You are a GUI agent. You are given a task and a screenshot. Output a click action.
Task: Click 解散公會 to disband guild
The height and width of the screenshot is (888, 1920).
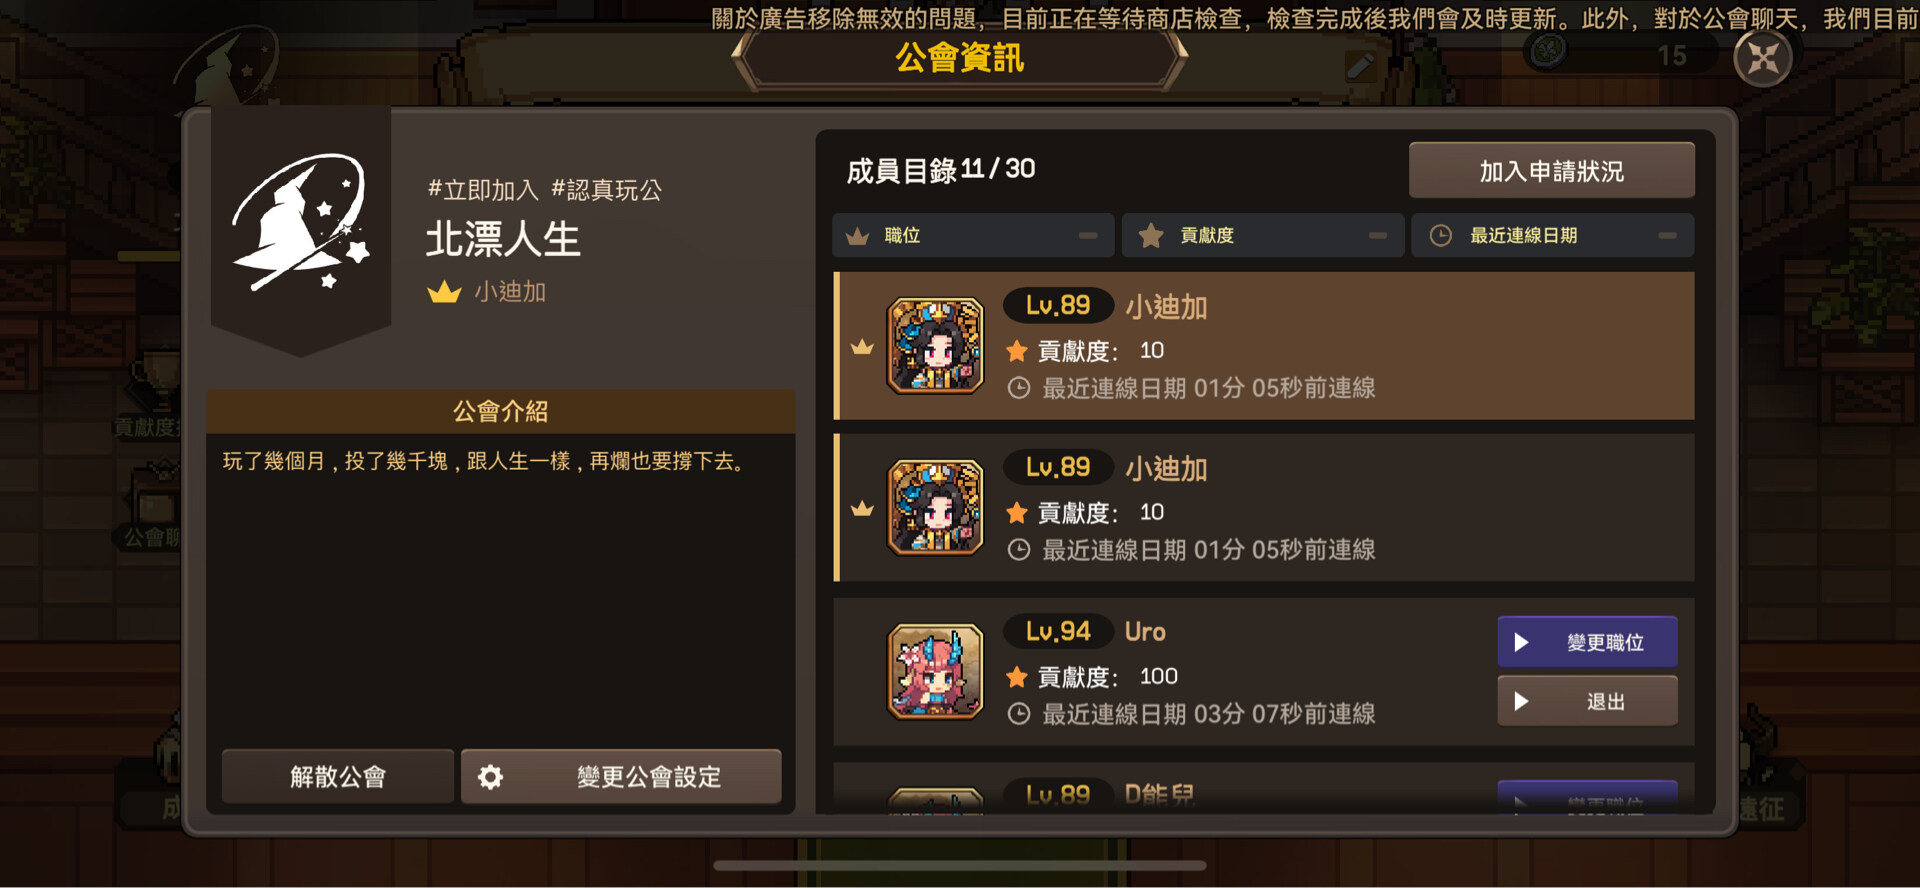(337, 777)
